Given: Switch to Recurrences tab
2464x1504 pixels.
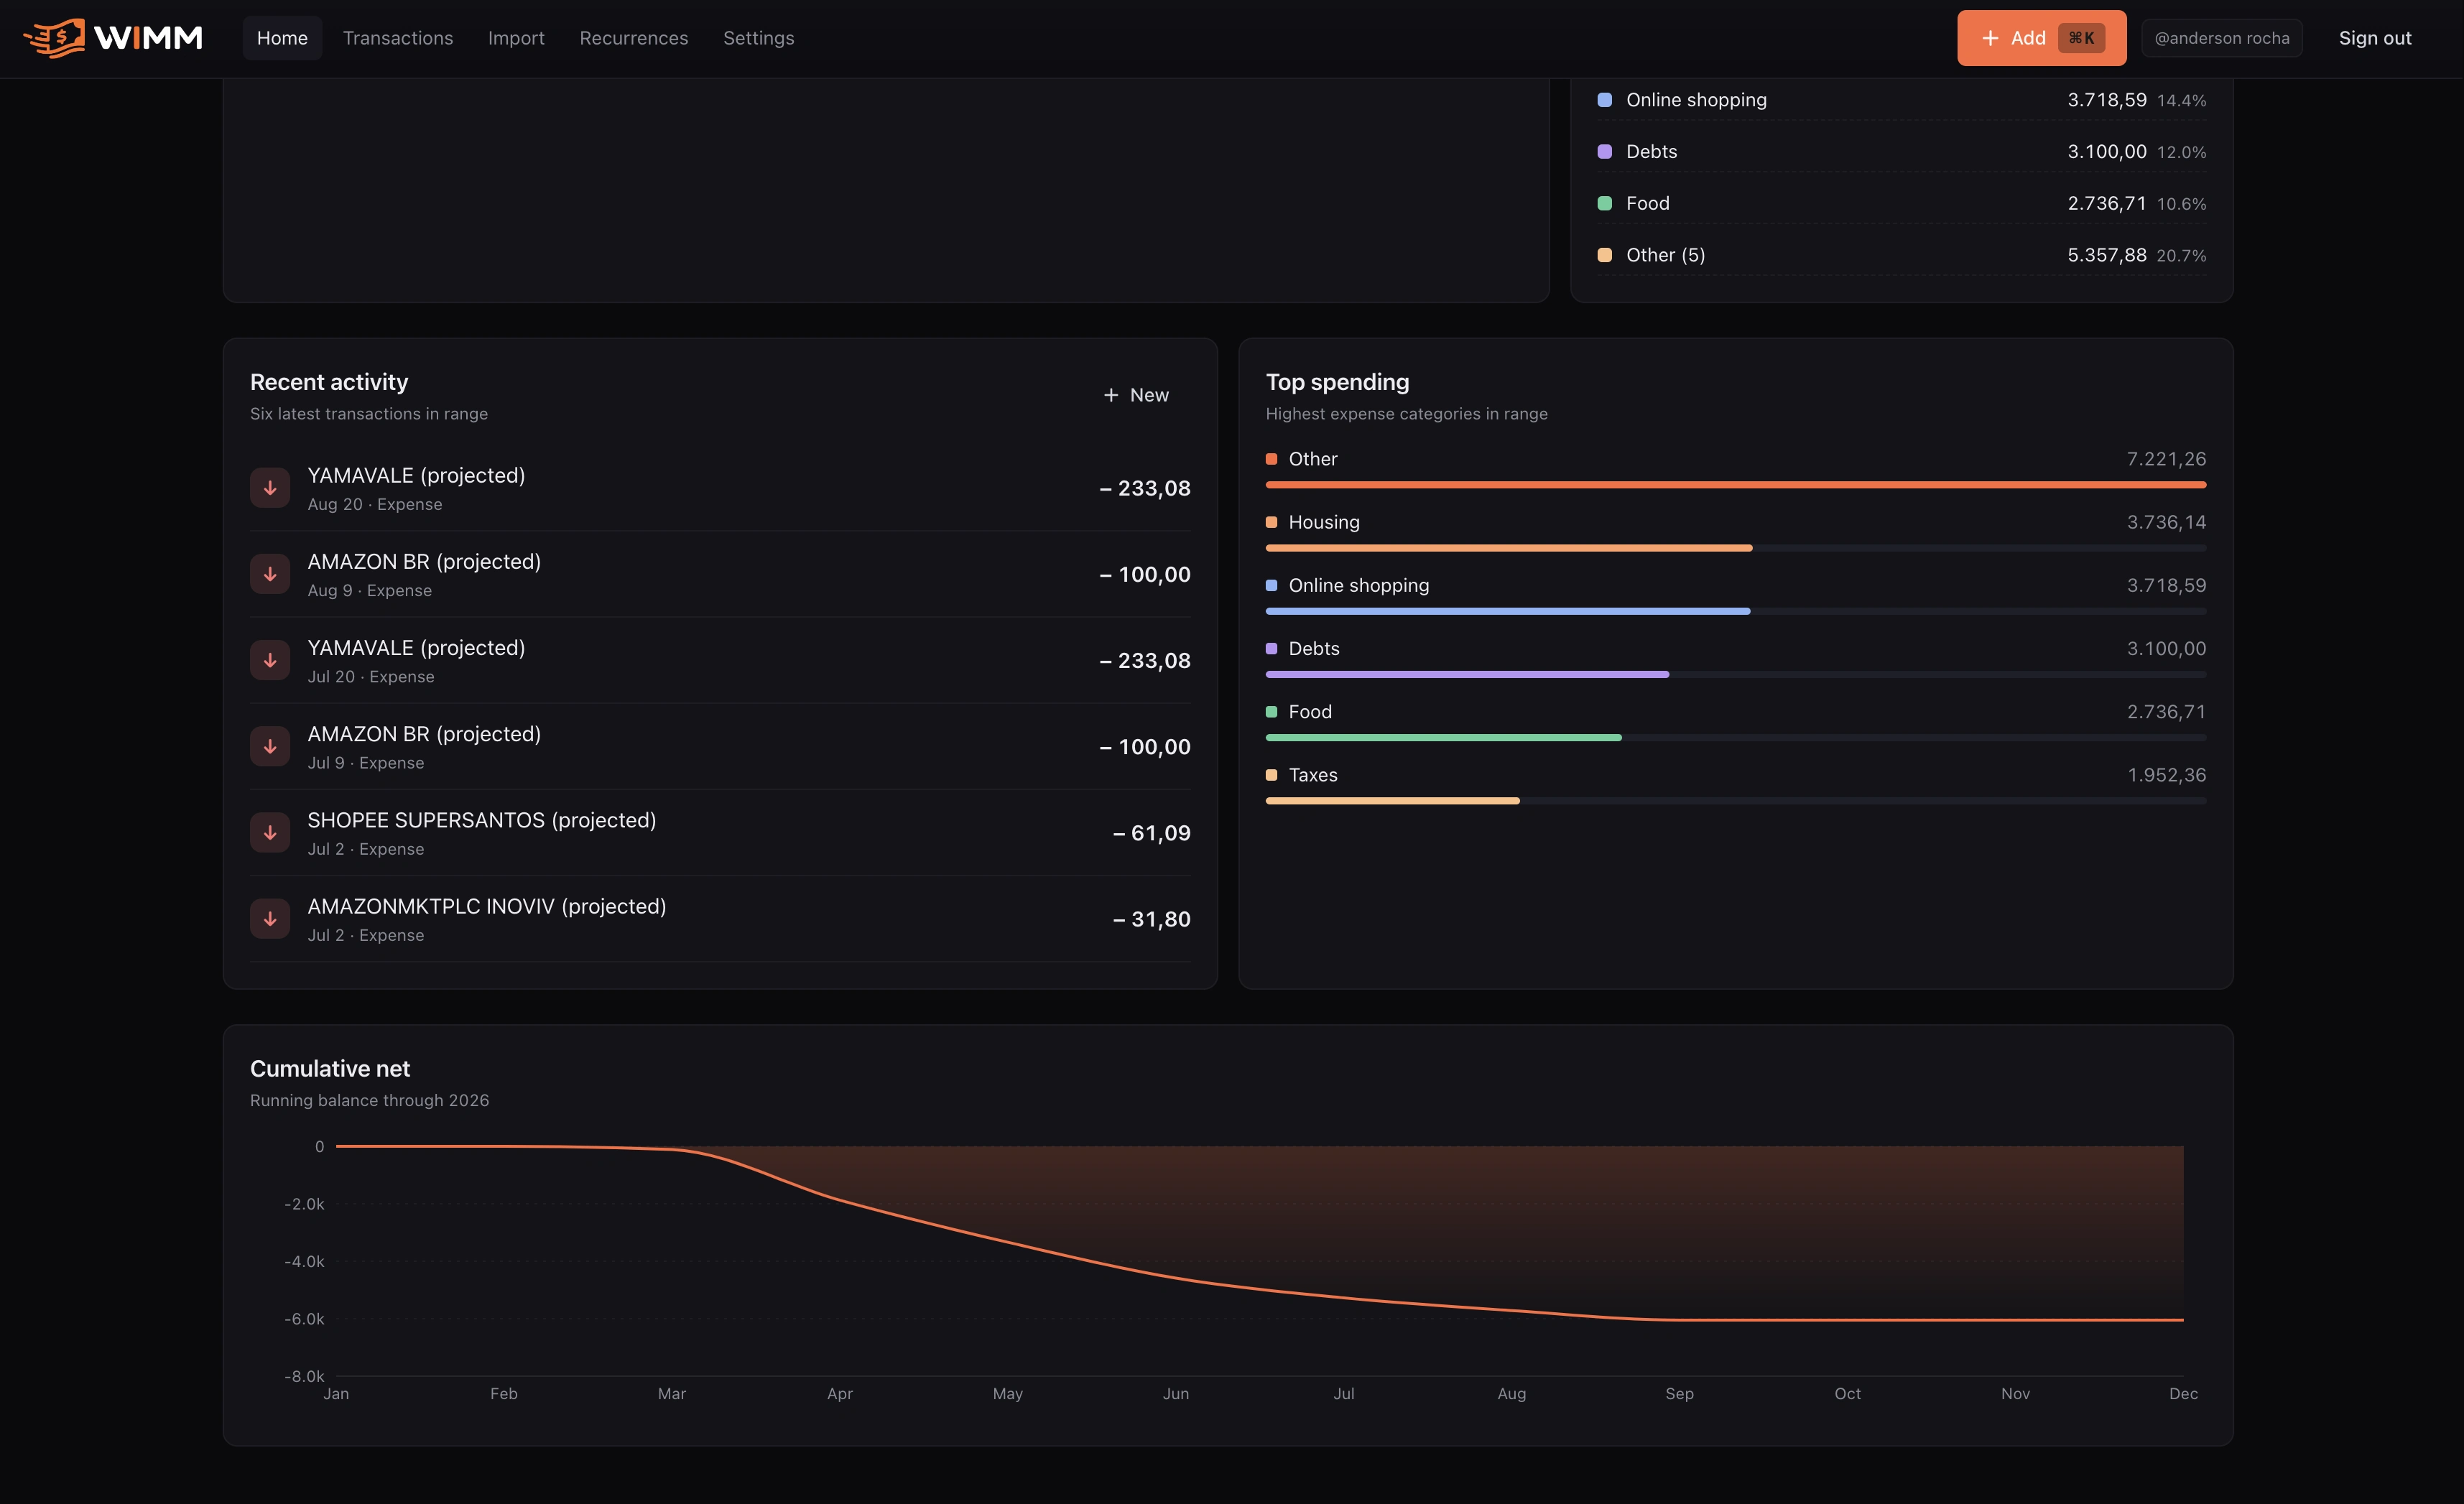Looking at the screenshot, I should [634, 38].
